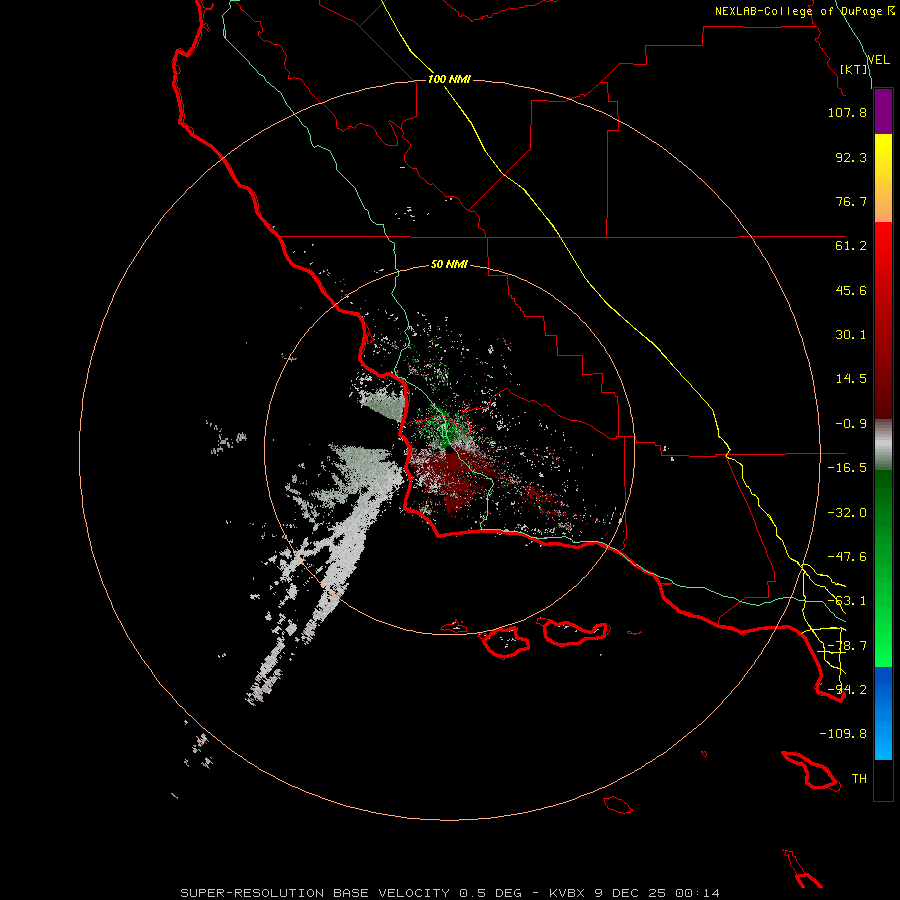Select the -109.8 legend value
The width and height of the screenshot is (900, 900).
[843, 734]
